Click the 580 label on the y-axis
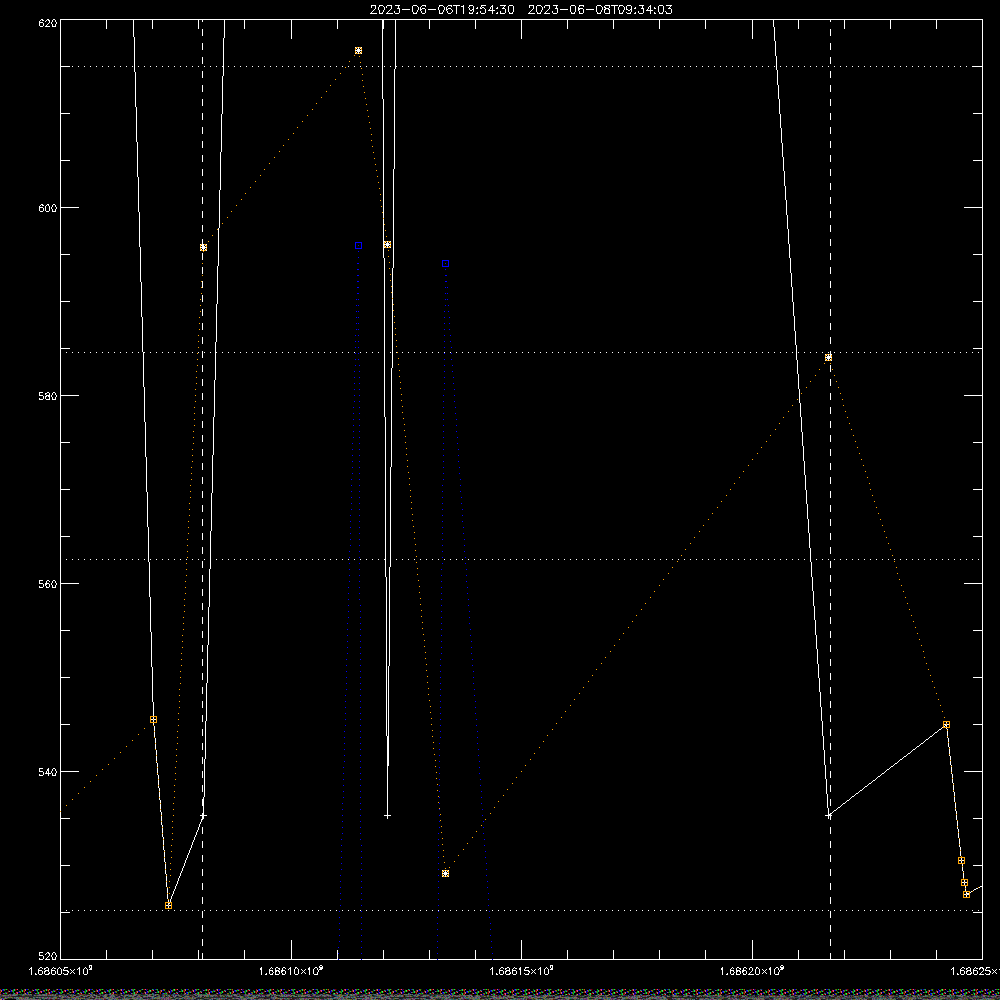 [x=48, y=396]
